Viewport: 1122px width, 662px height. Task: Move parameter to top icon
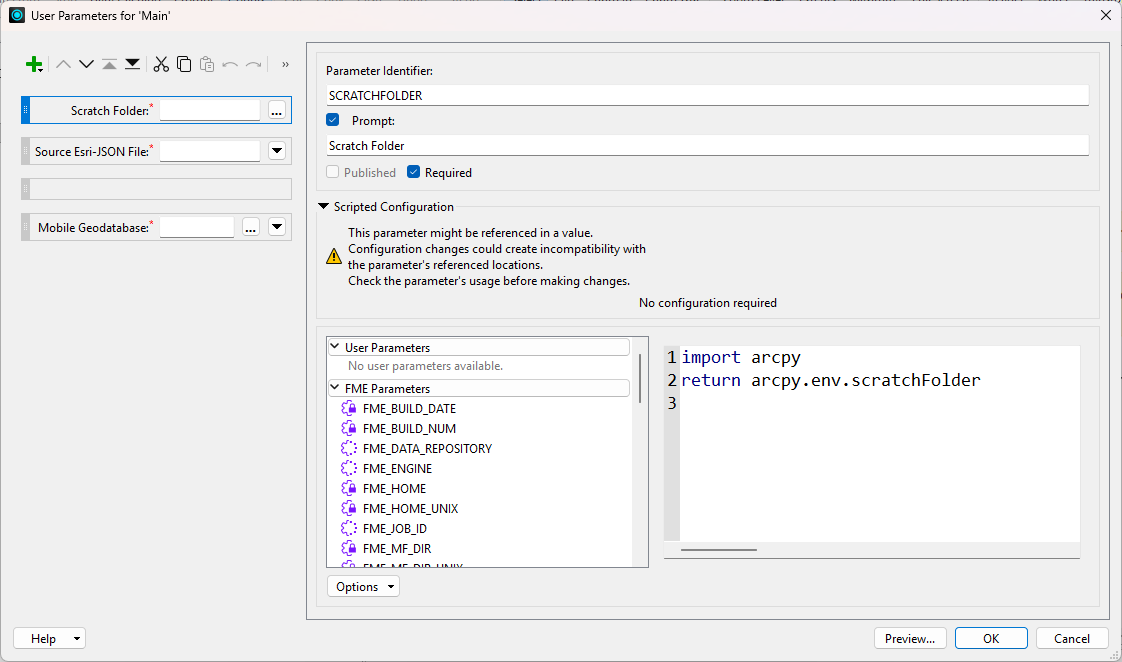tap(109, 64)
